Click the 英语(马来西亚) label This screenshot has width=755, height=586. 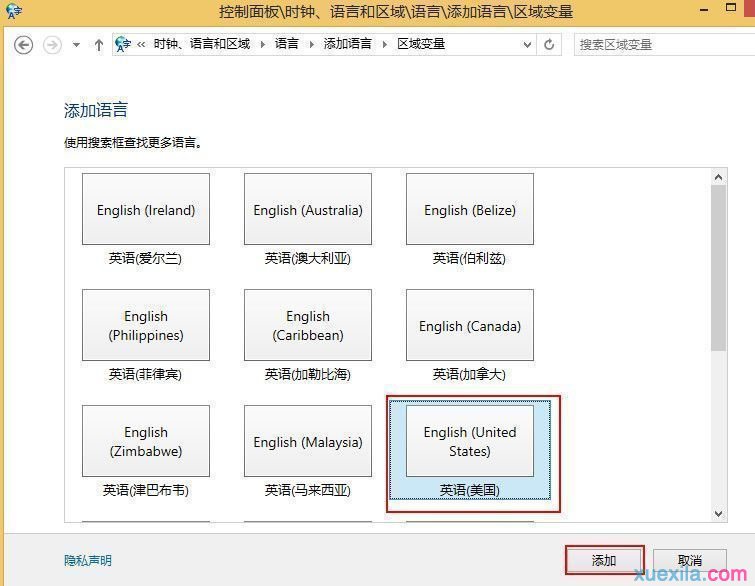point(308,490)
